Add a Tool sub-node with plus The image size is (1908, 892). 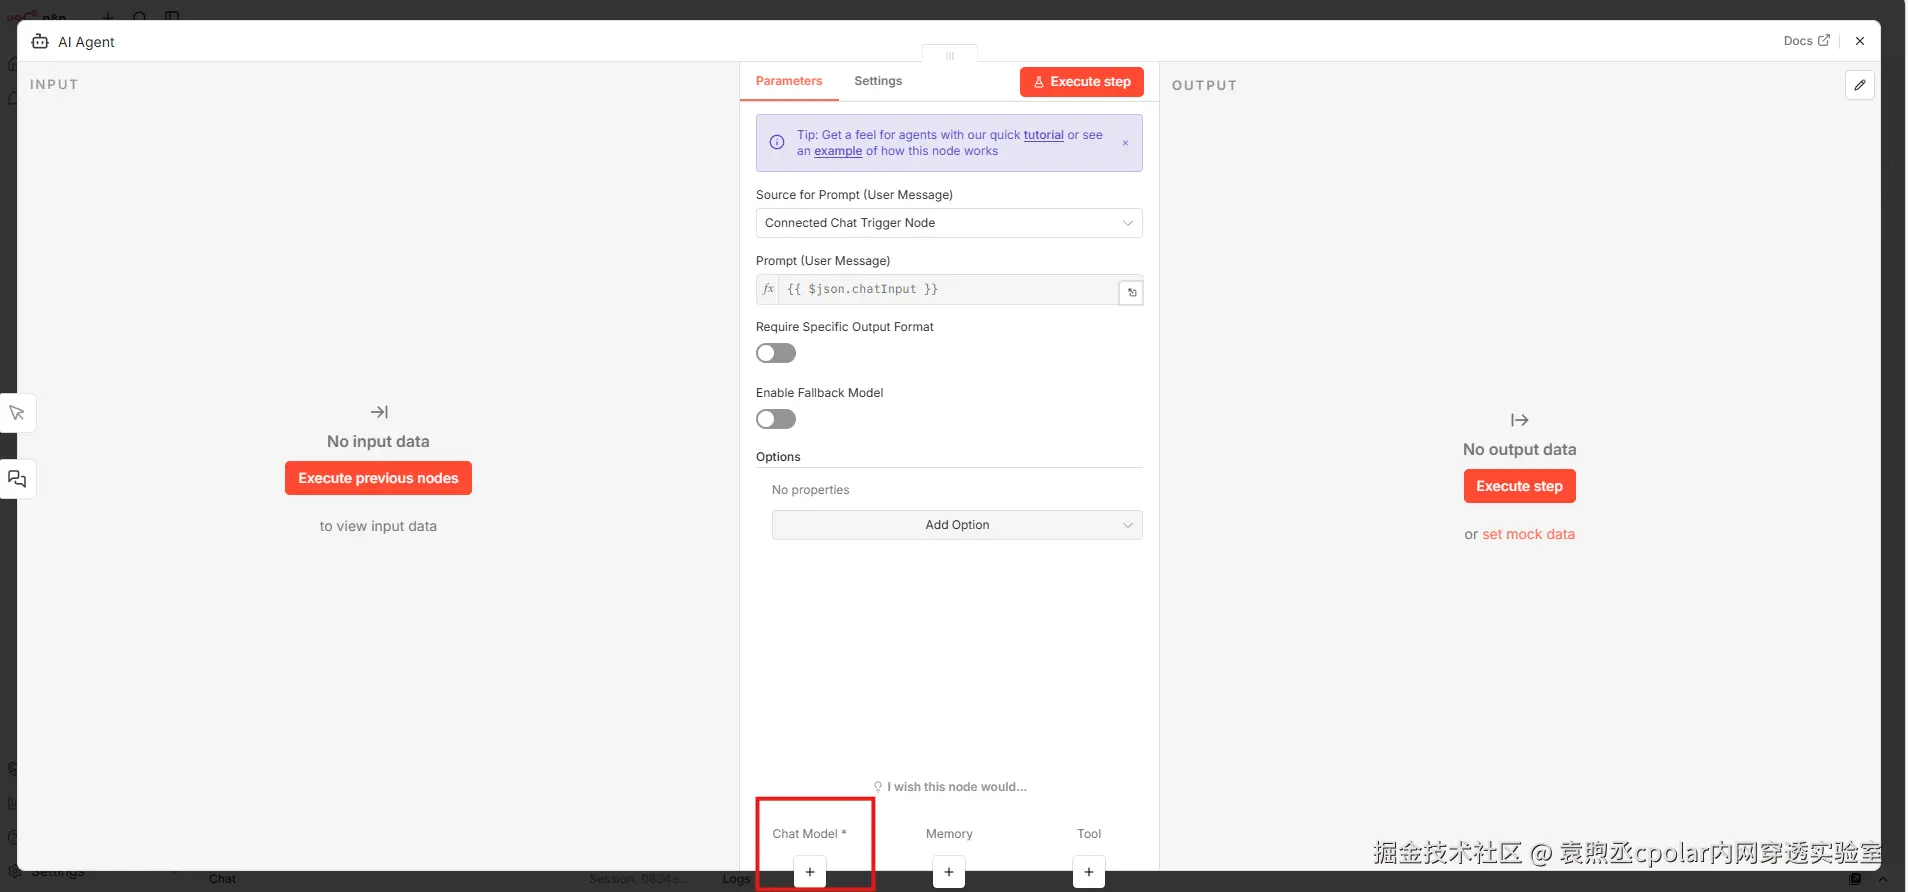click(x=1089, y=872)
